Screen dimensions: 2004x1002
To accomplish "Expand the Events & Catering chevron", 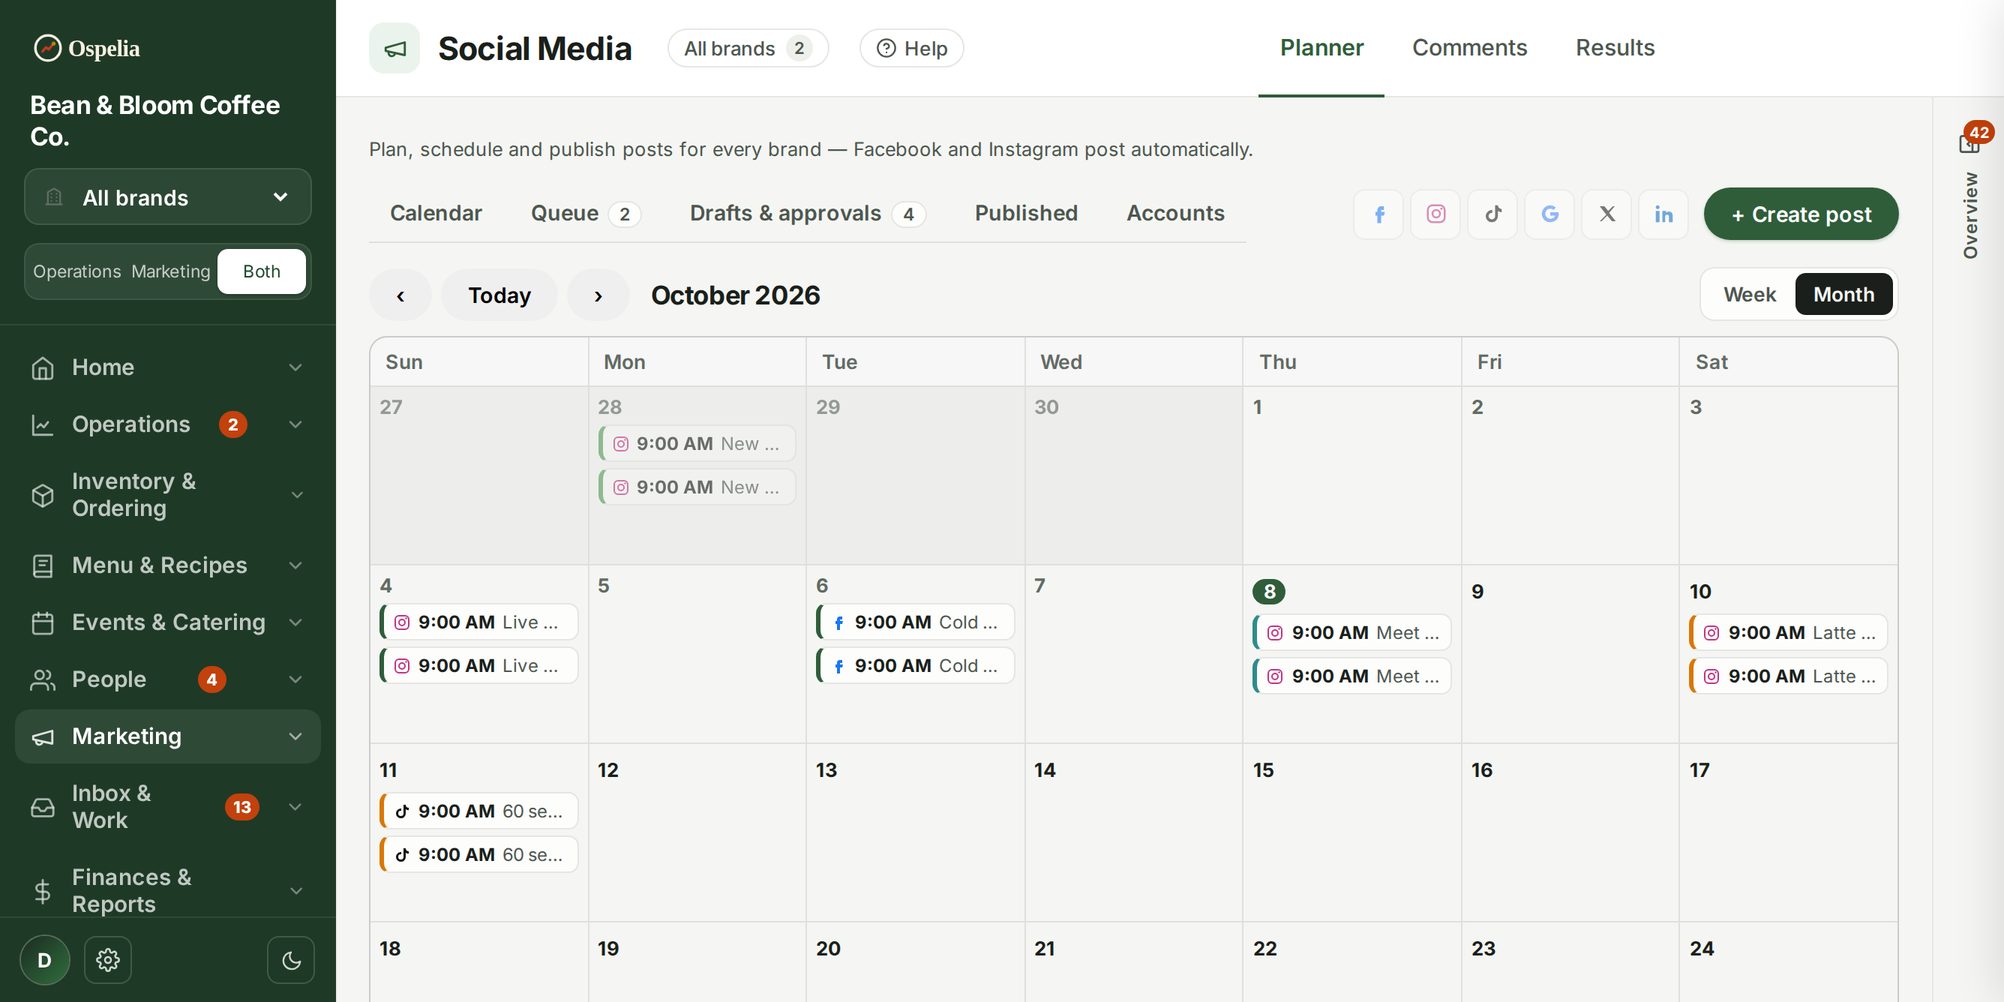I will (296, 623).
